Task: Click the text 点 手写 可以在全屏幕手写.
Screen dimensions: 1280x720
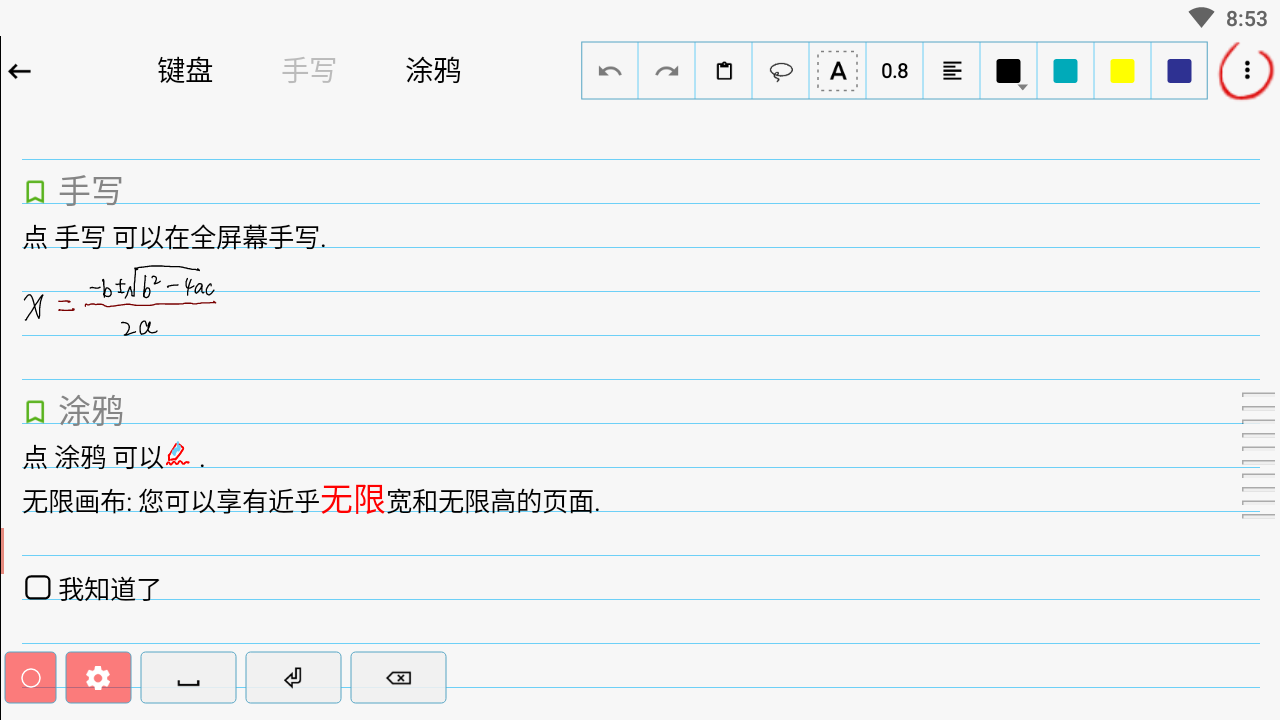Action: pos(174,238)
